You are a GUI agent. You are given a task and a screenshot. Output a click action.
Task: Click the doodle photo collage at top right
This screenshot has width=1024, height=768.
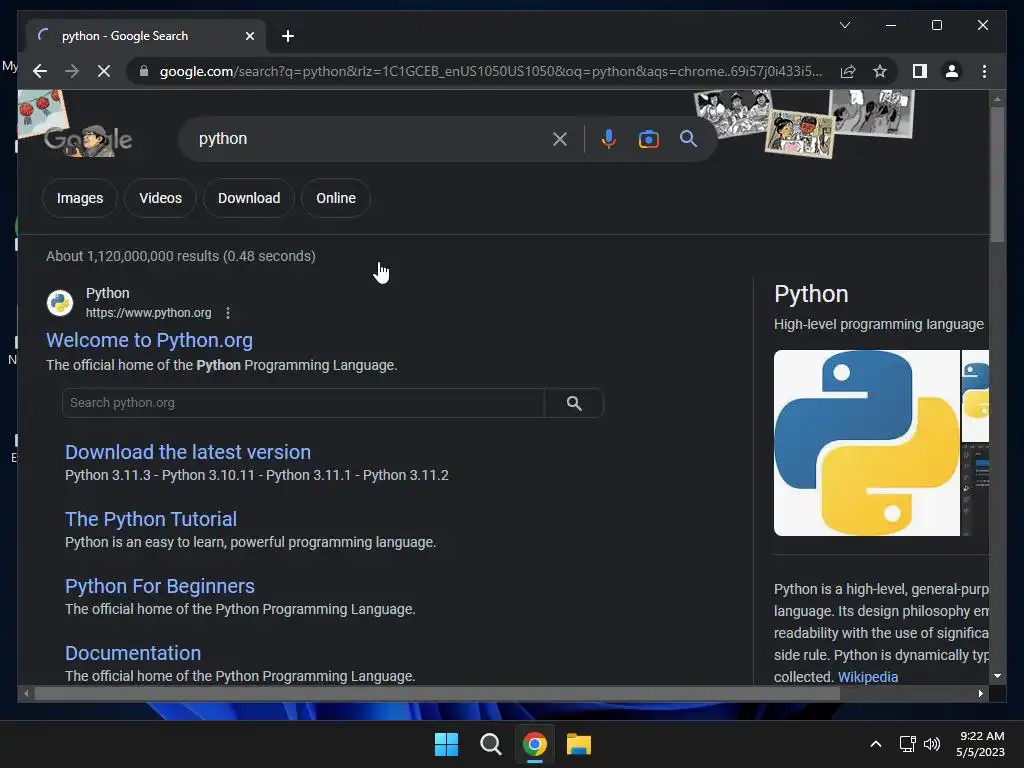[805, 123]
